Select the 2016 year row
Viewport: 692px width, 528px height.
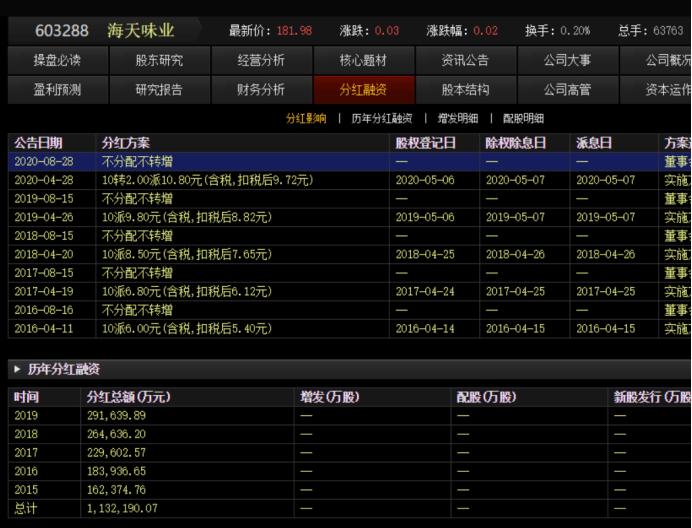[350, 471]
